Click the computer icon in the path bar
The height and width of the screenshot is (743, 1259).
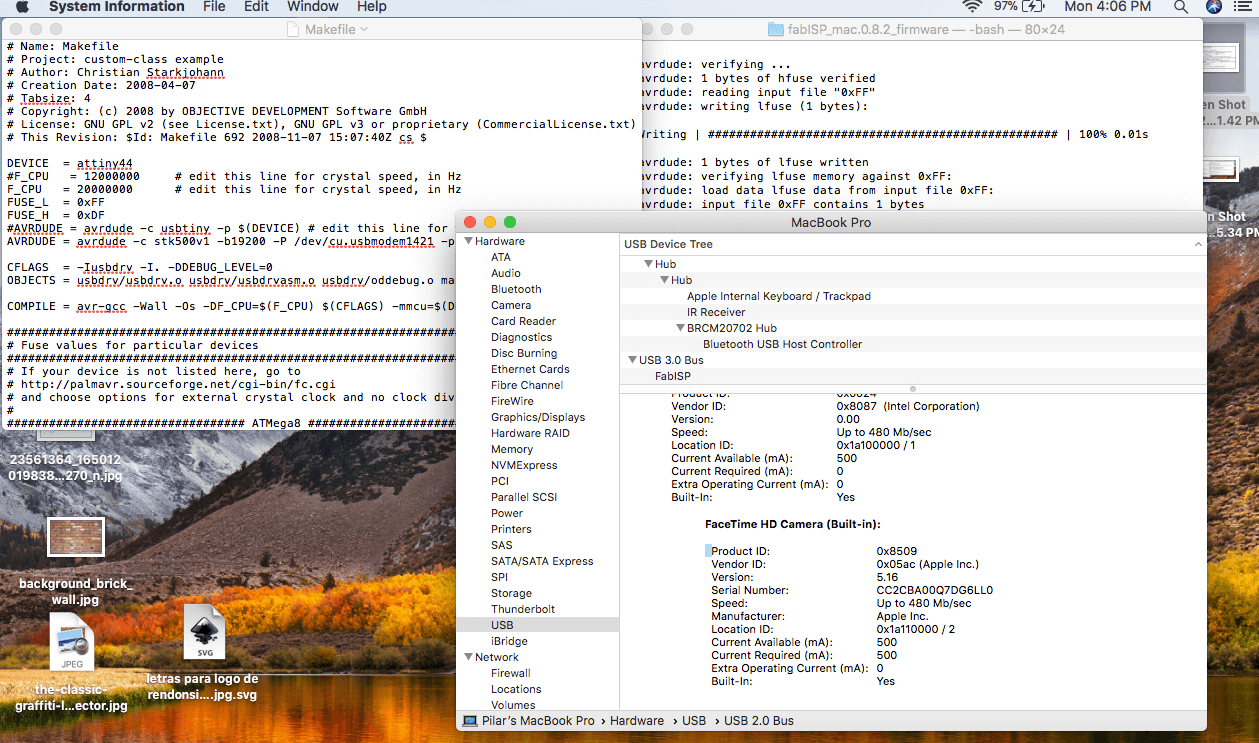click(470, 720)
